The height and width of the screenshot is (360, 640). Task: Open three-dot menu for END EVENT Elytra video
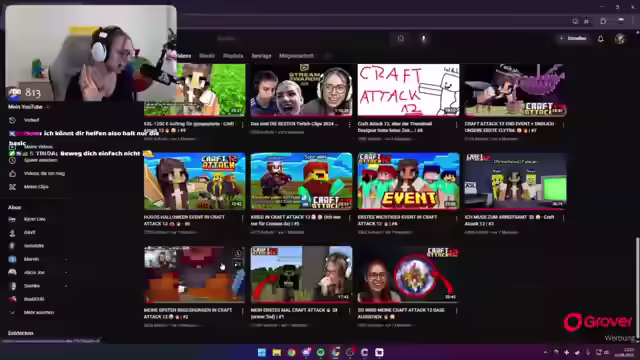tap(563, 124)
